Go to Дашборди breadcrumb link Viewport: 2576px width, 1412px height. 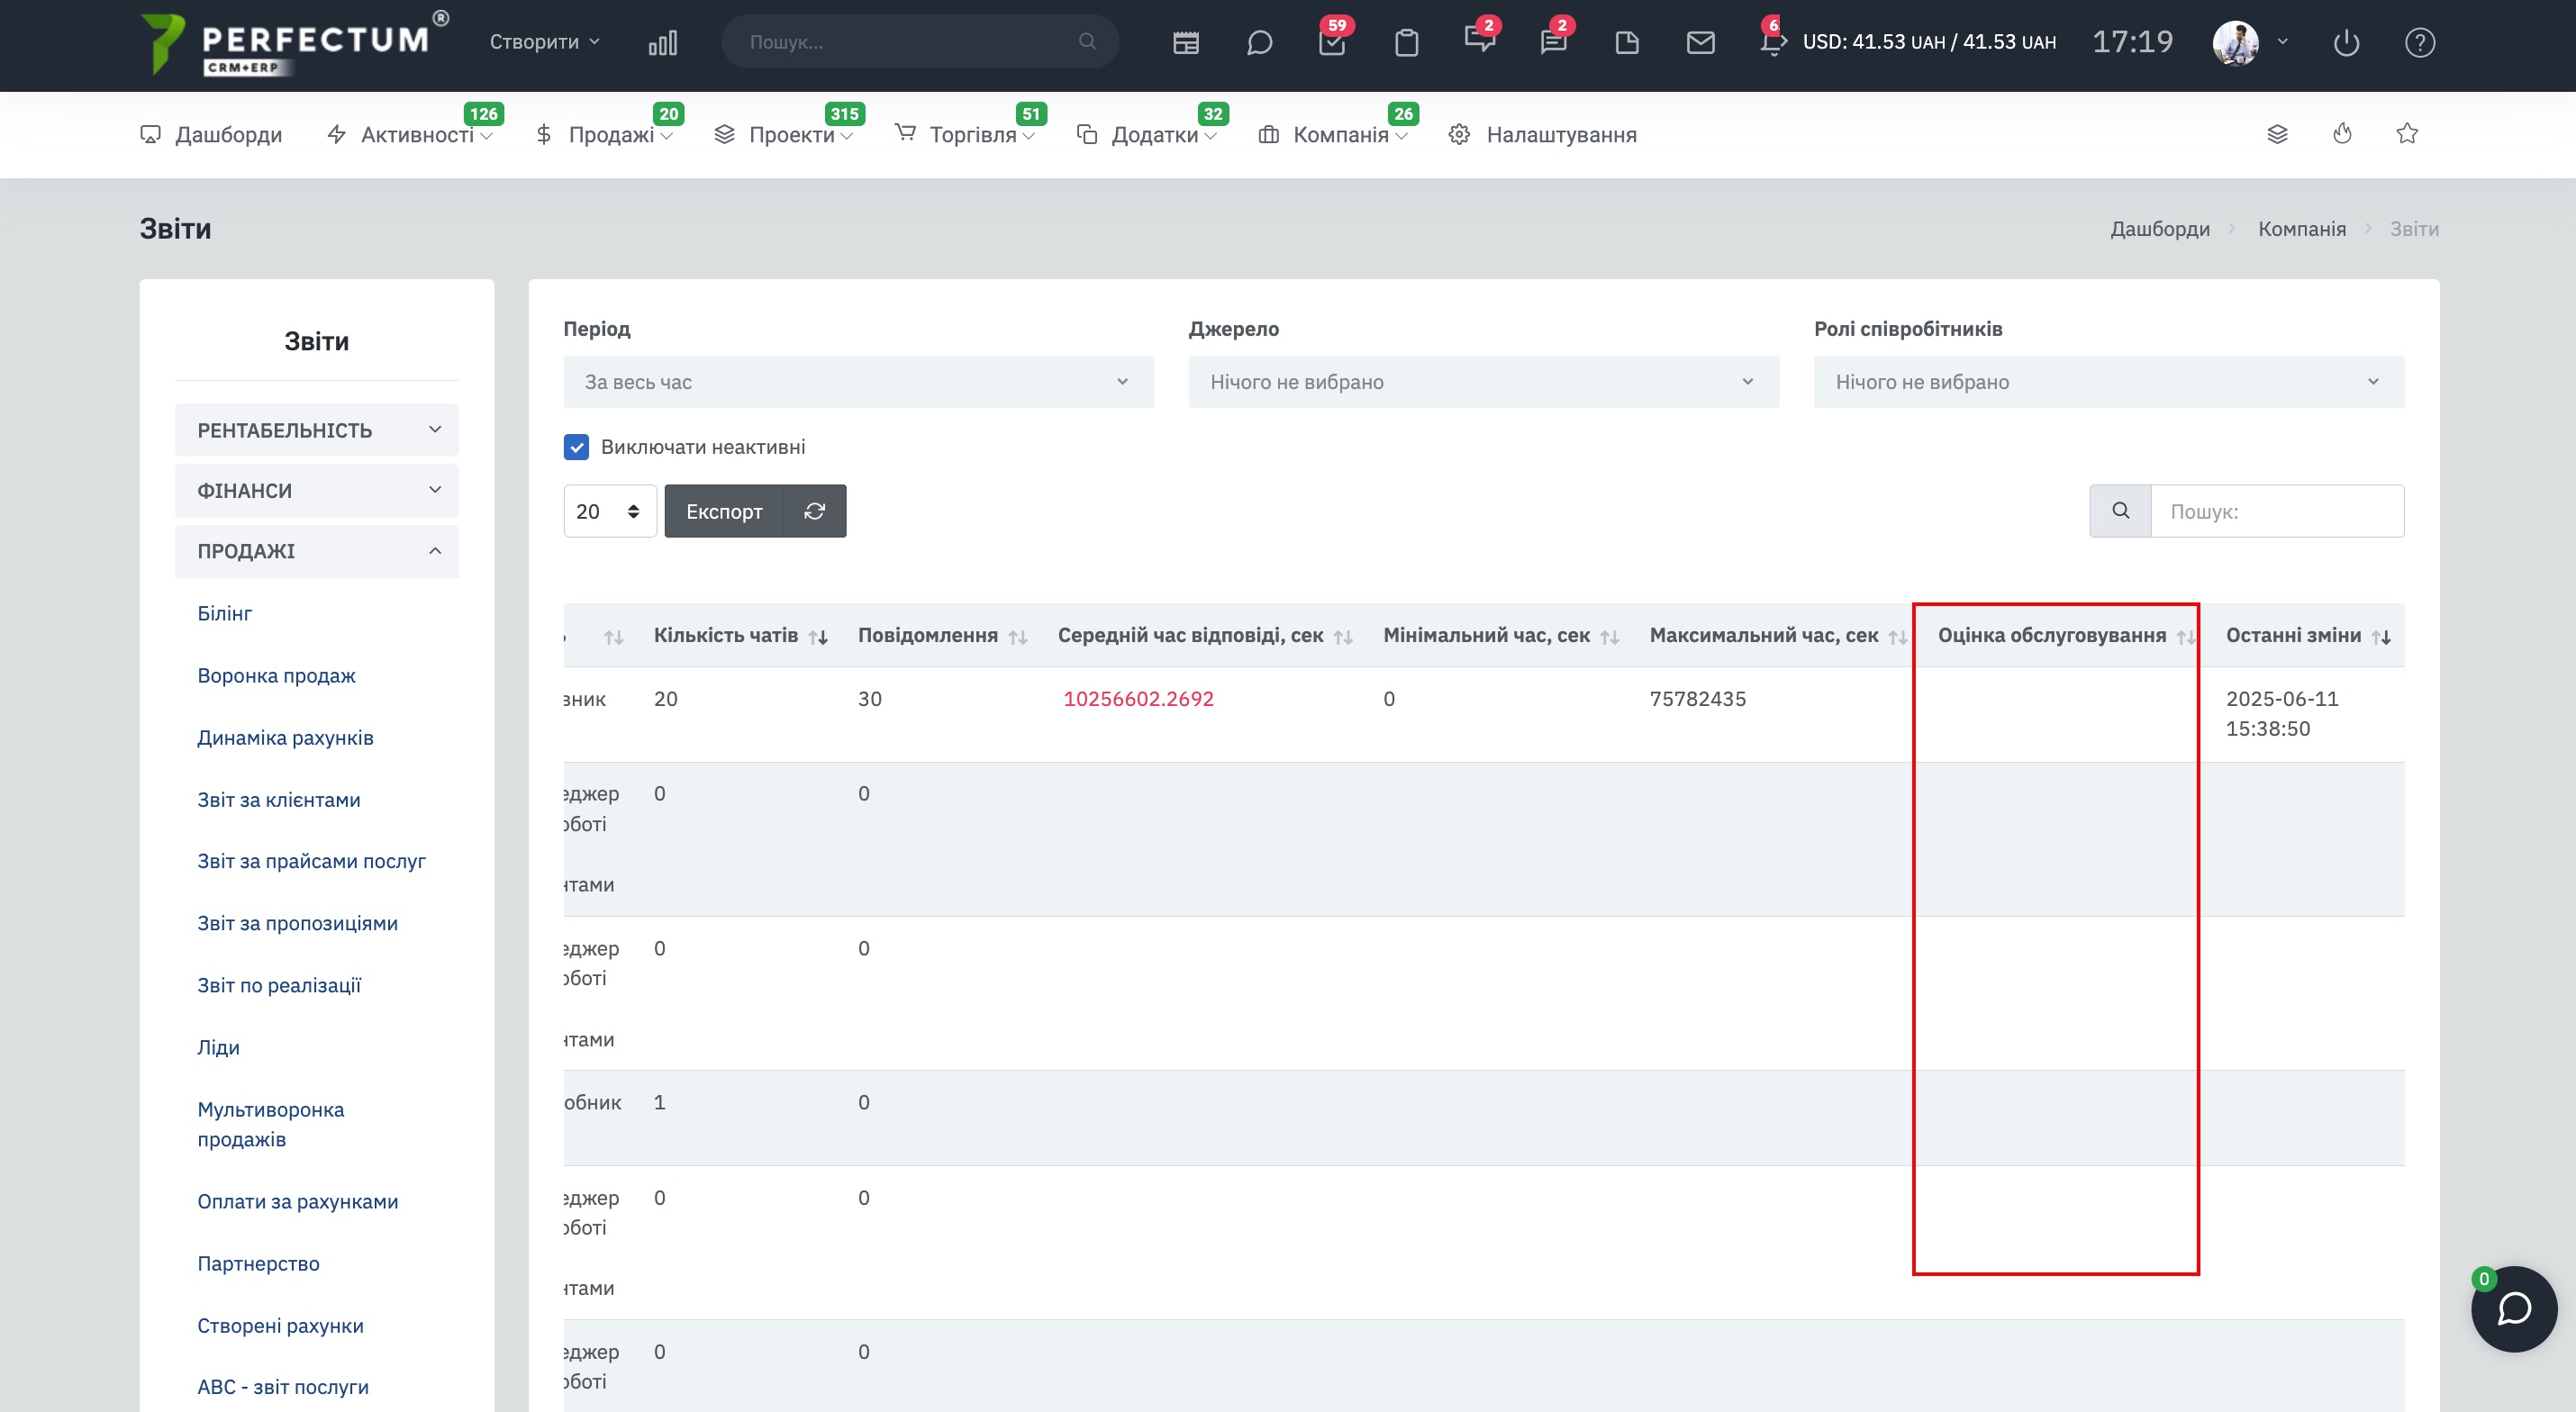coord(2160,229)
